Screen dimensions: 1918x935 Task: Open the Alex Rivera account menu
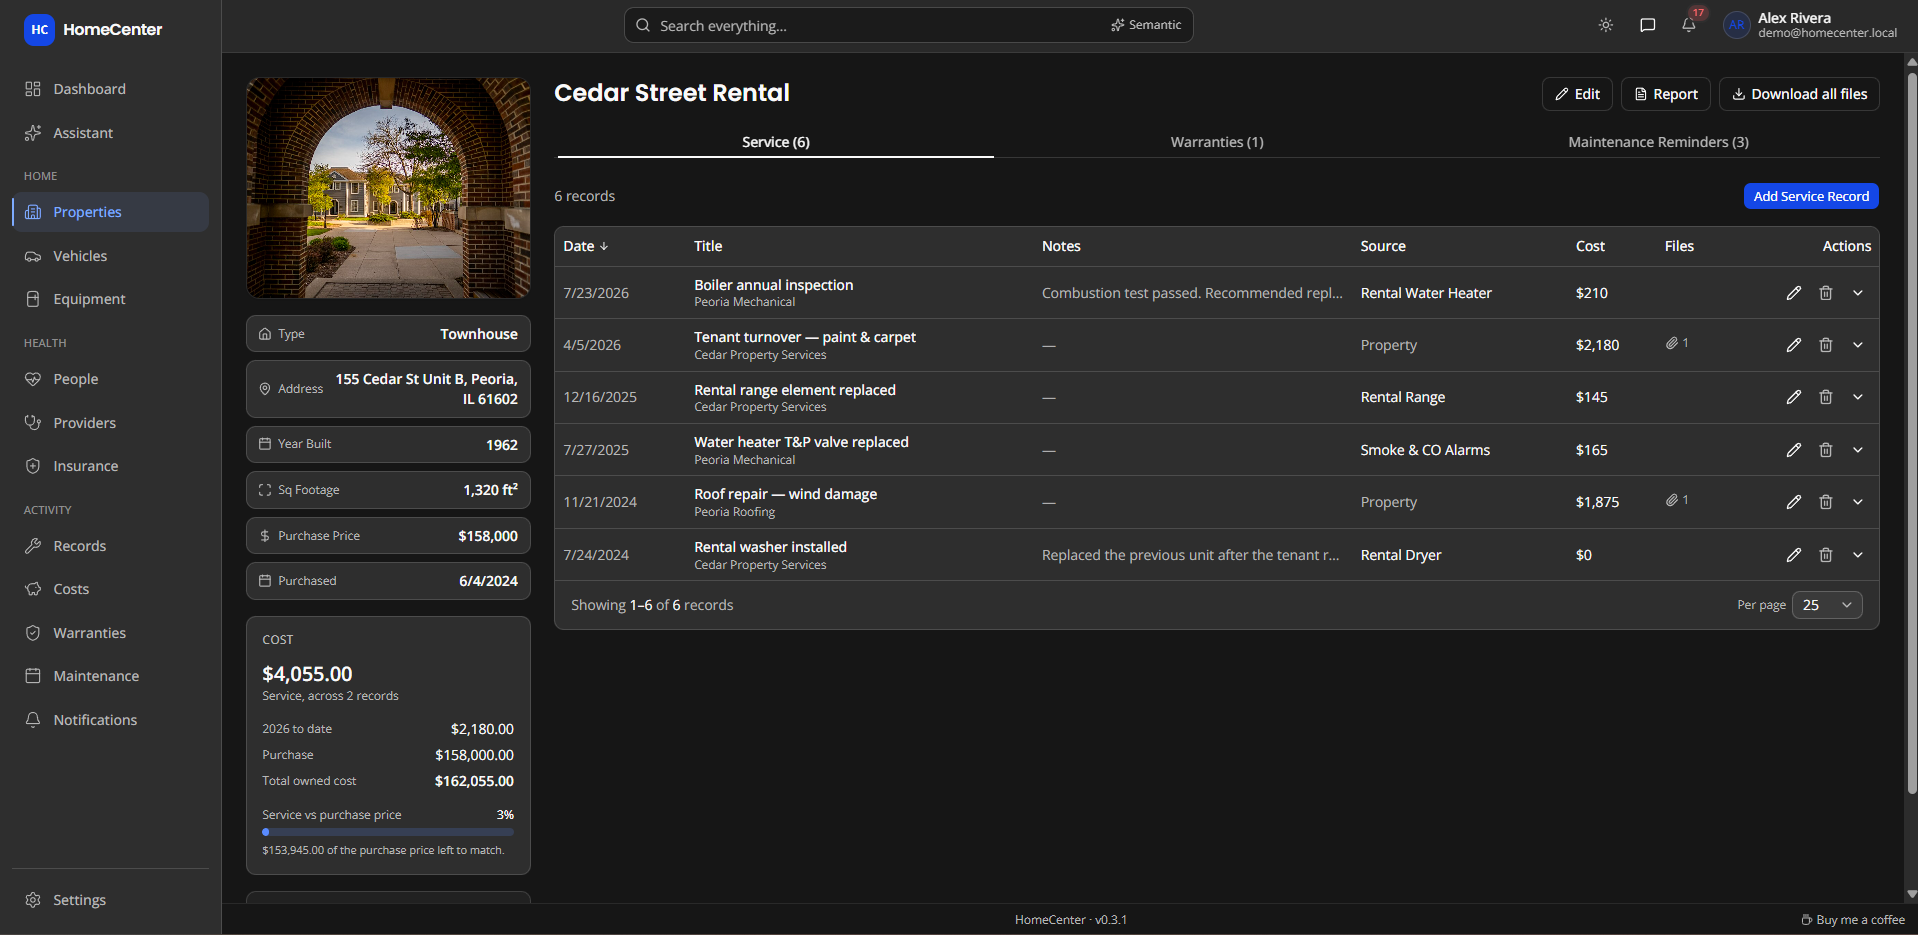(1810, 25)
